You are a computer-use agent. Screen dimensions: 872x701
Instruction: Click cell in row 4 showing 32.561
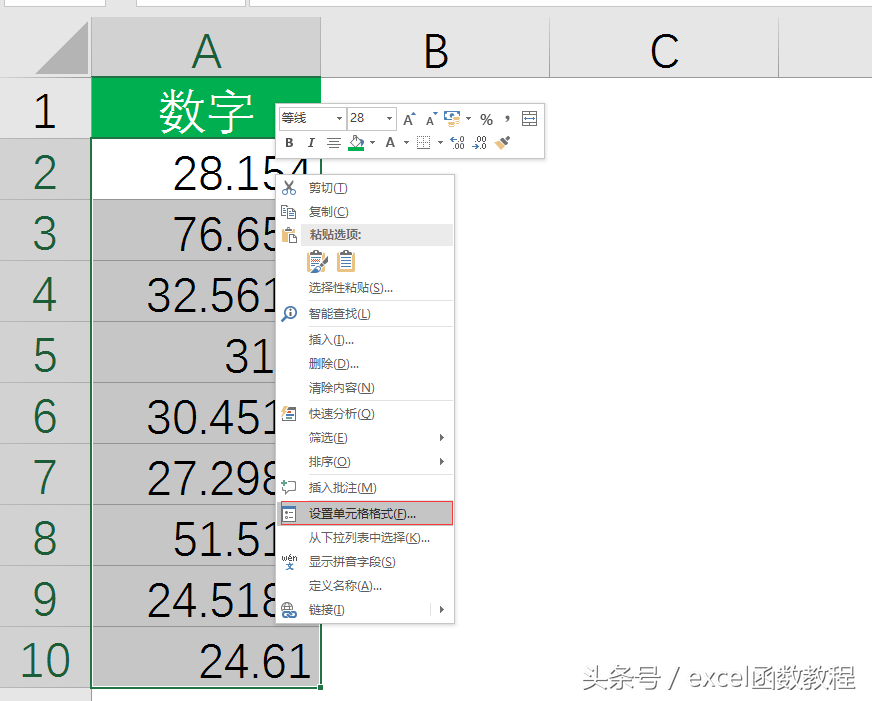click(184, 291)
